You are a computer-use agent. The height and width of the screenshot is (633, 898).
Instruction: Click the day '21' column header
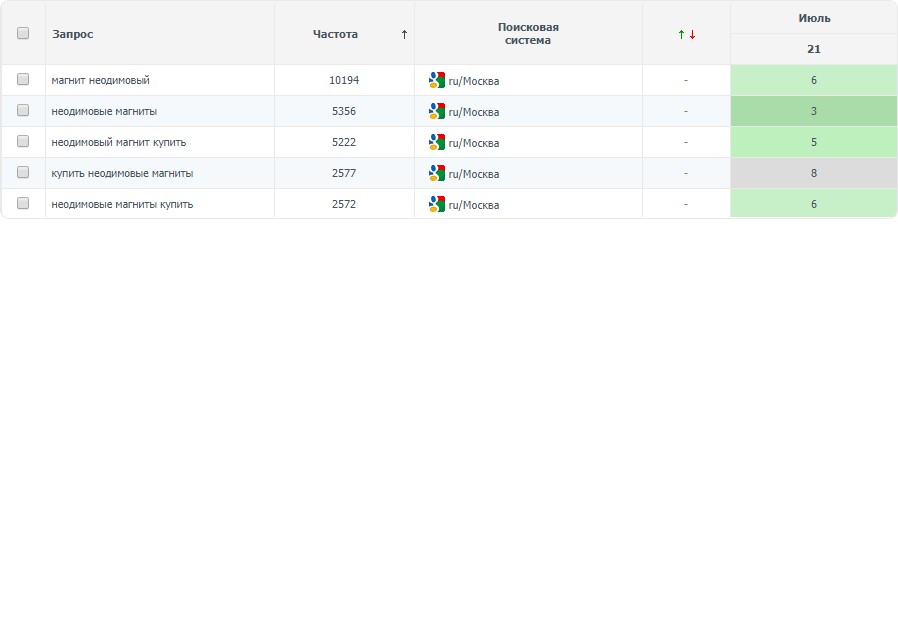tap(814, 49)
